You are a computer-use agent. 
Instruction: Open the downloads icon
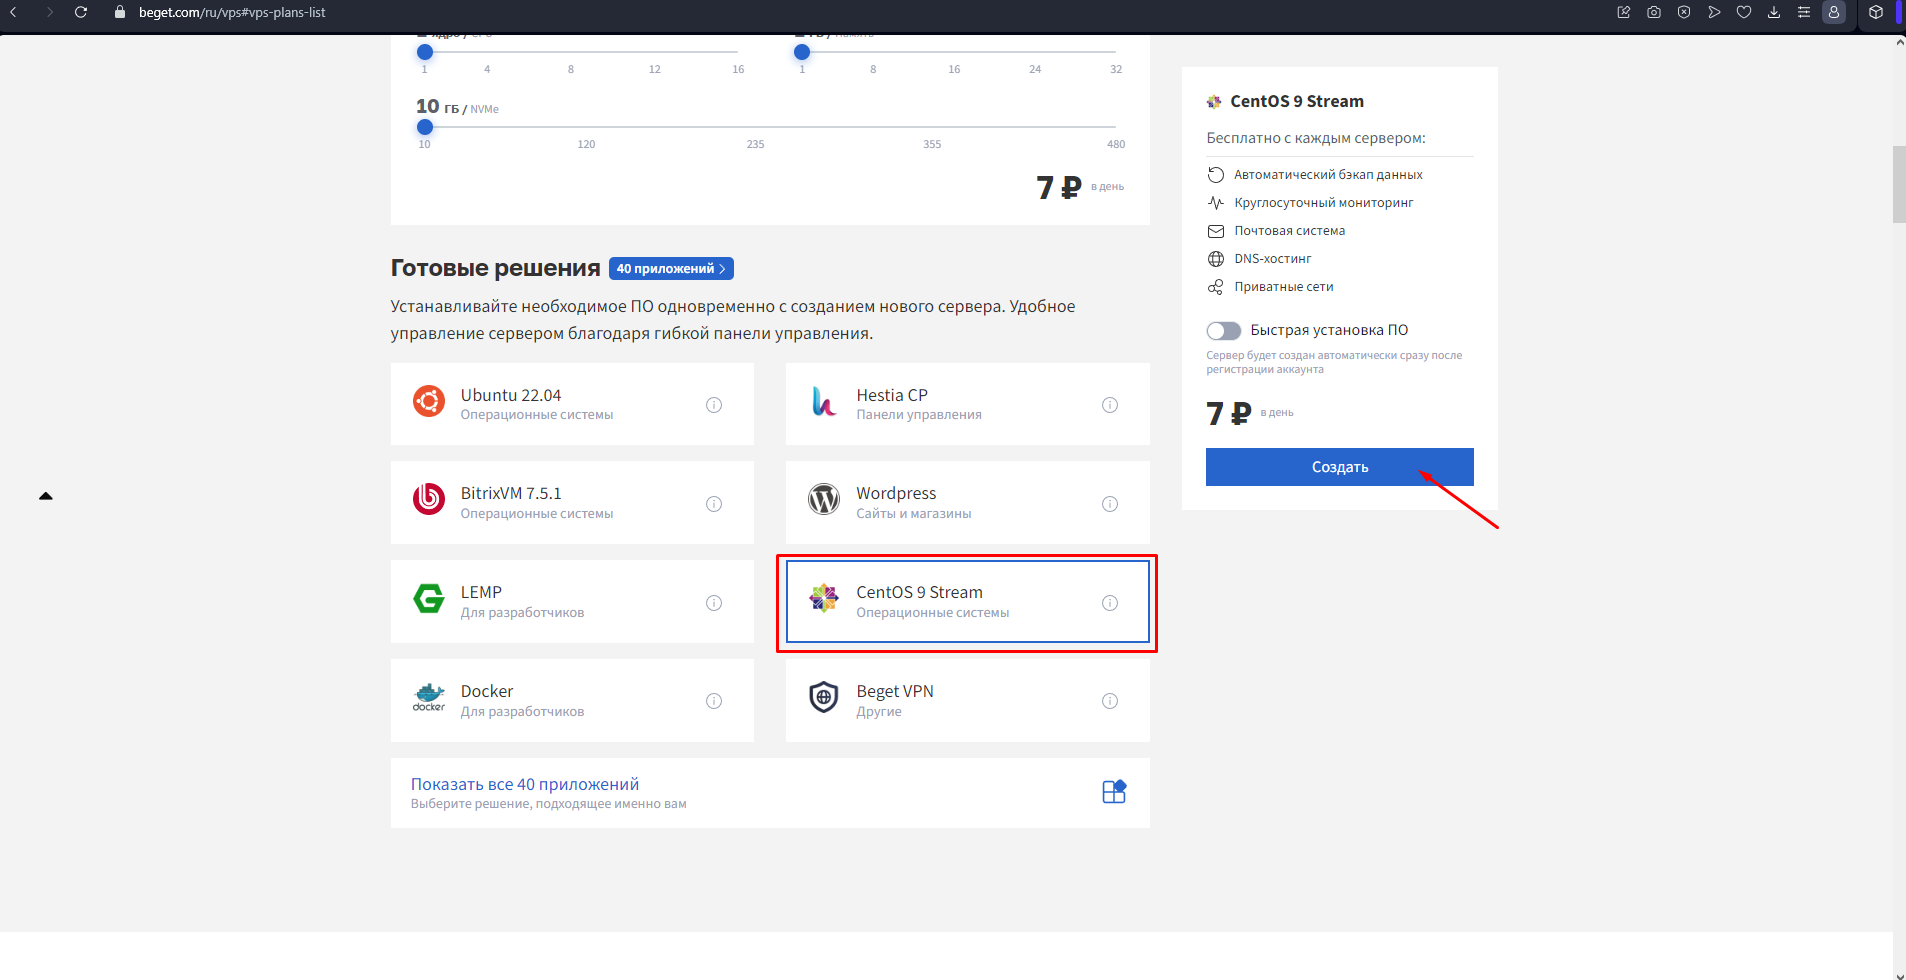[x=1774, y=12]
